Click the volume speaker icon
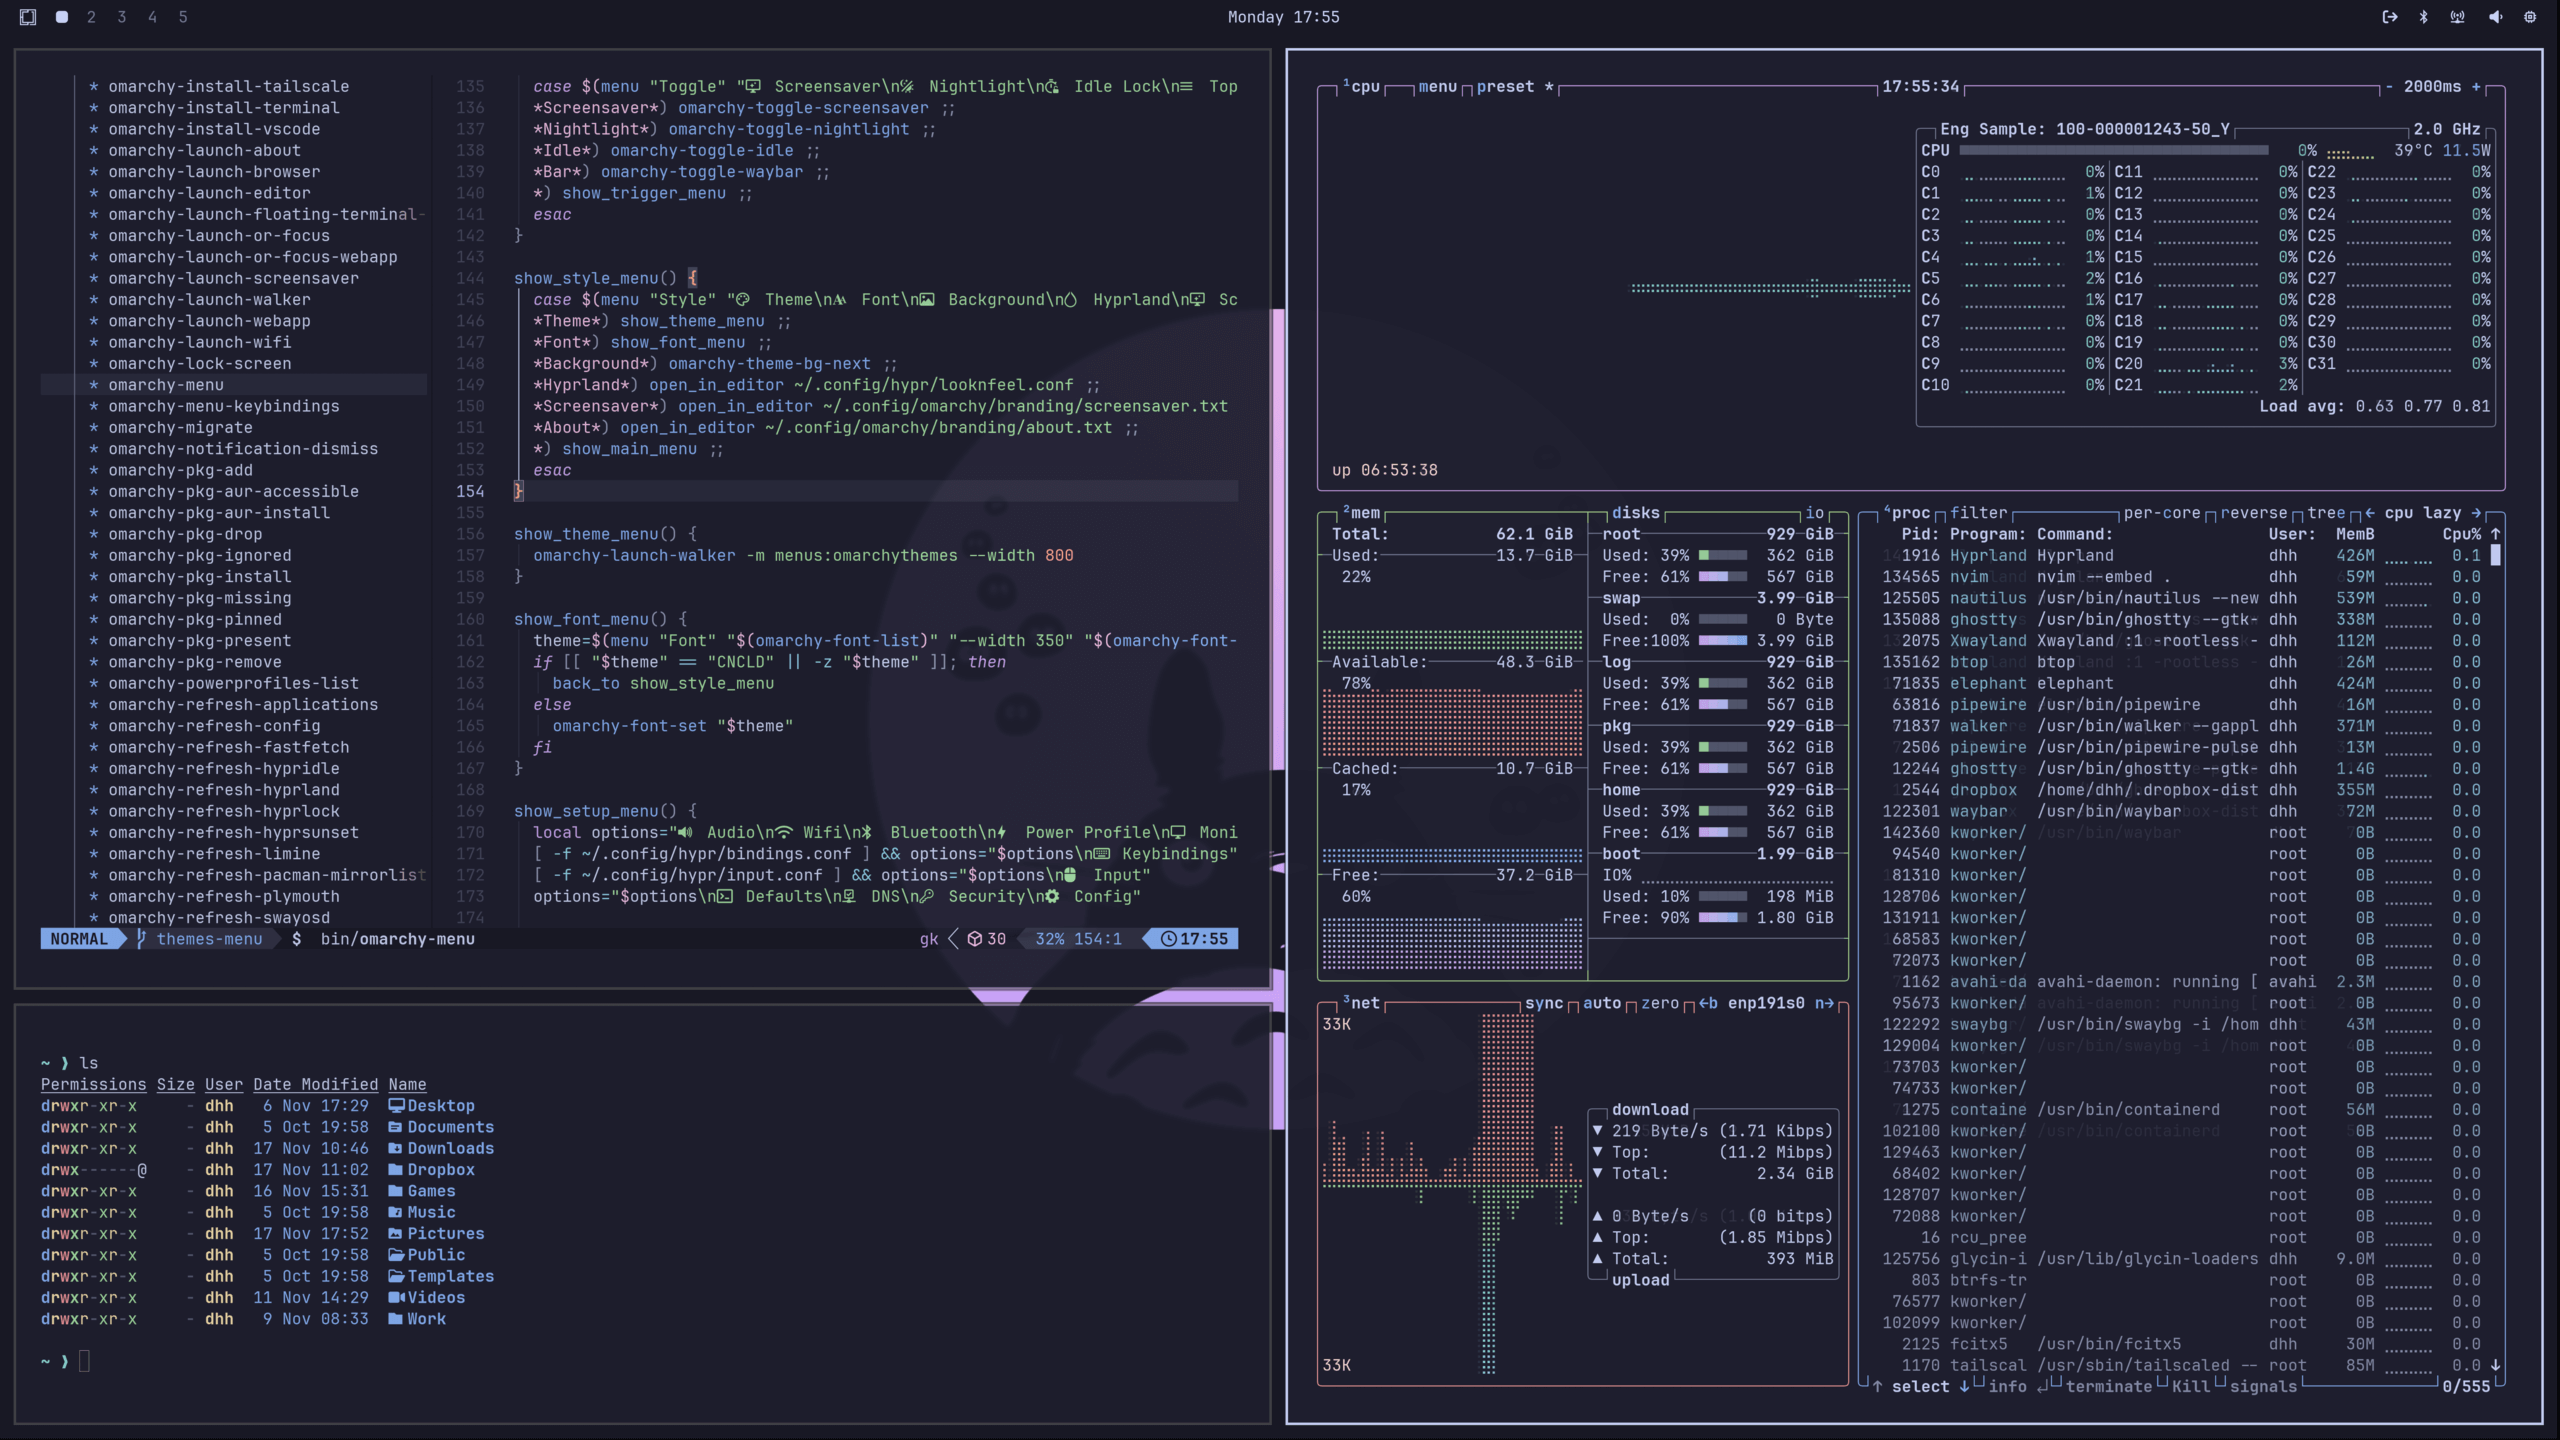The width and height of the screenshot is (2560, 1440). pyautogui.click(x=2495, y=17)
